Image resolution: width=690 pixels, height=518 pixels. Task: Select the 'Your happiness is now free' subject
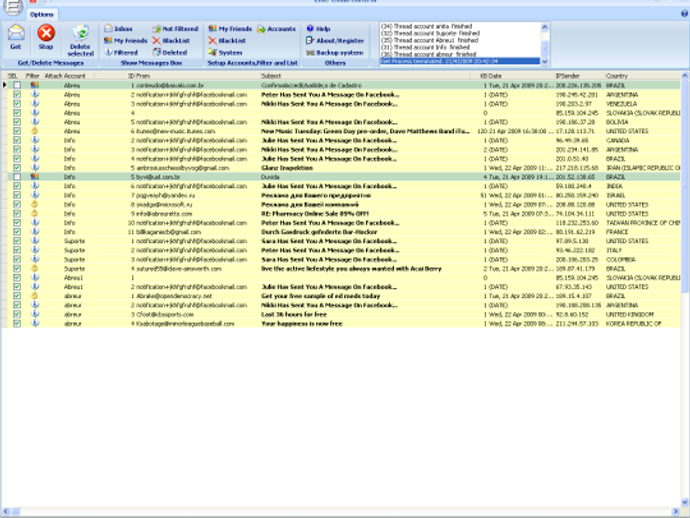pyautogui.click(x=302, y=323)
